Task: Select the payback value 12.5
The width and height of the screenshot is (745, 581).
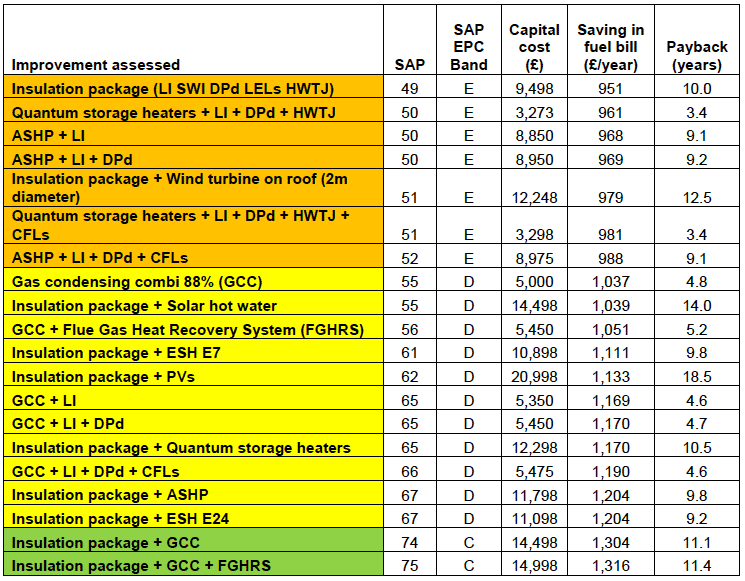Action: click(697, 198)
